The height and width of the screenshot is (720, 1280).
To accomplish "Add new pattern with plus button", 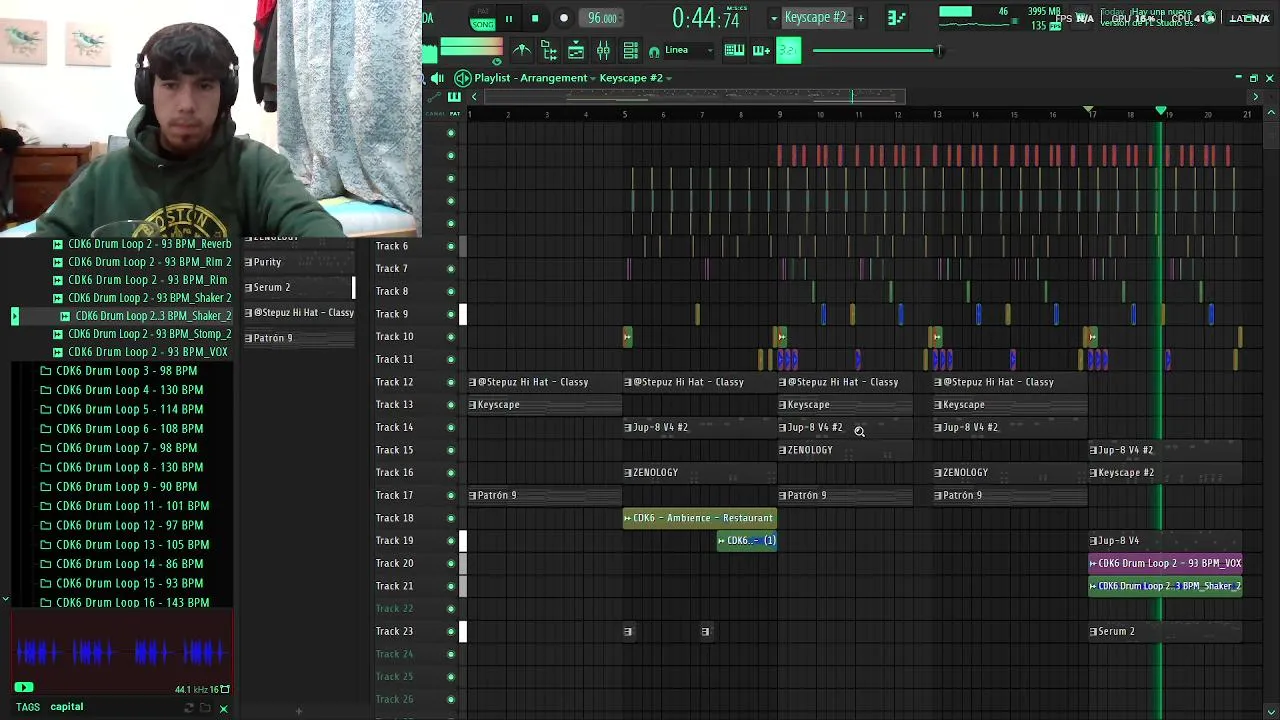I will [x=860, y=18].
